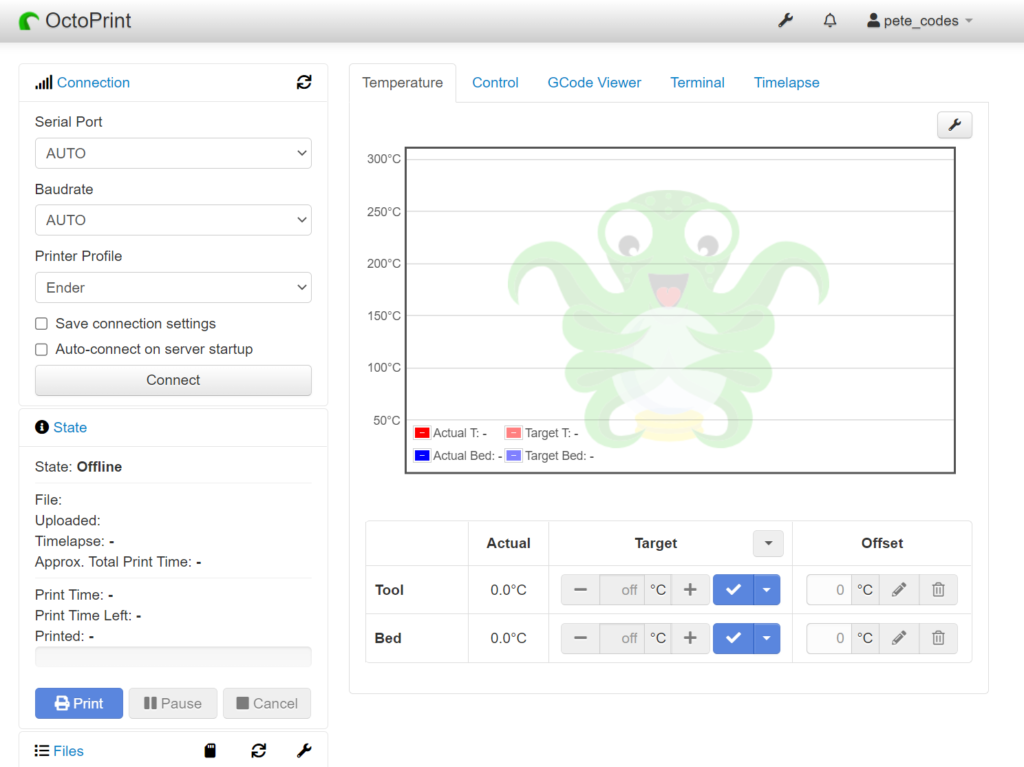Increase Bed target temperature with plus
Screen dimensions: 1024x767
click(x=690, y=638)
